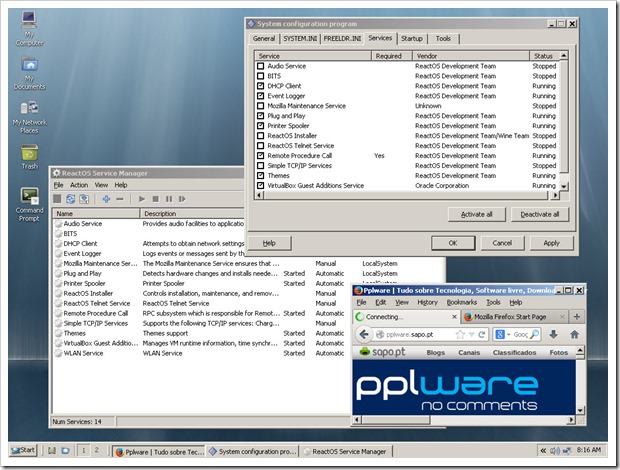
Task: Check Mozilla Maintenance Service checkbox
Action: point(261,106)
